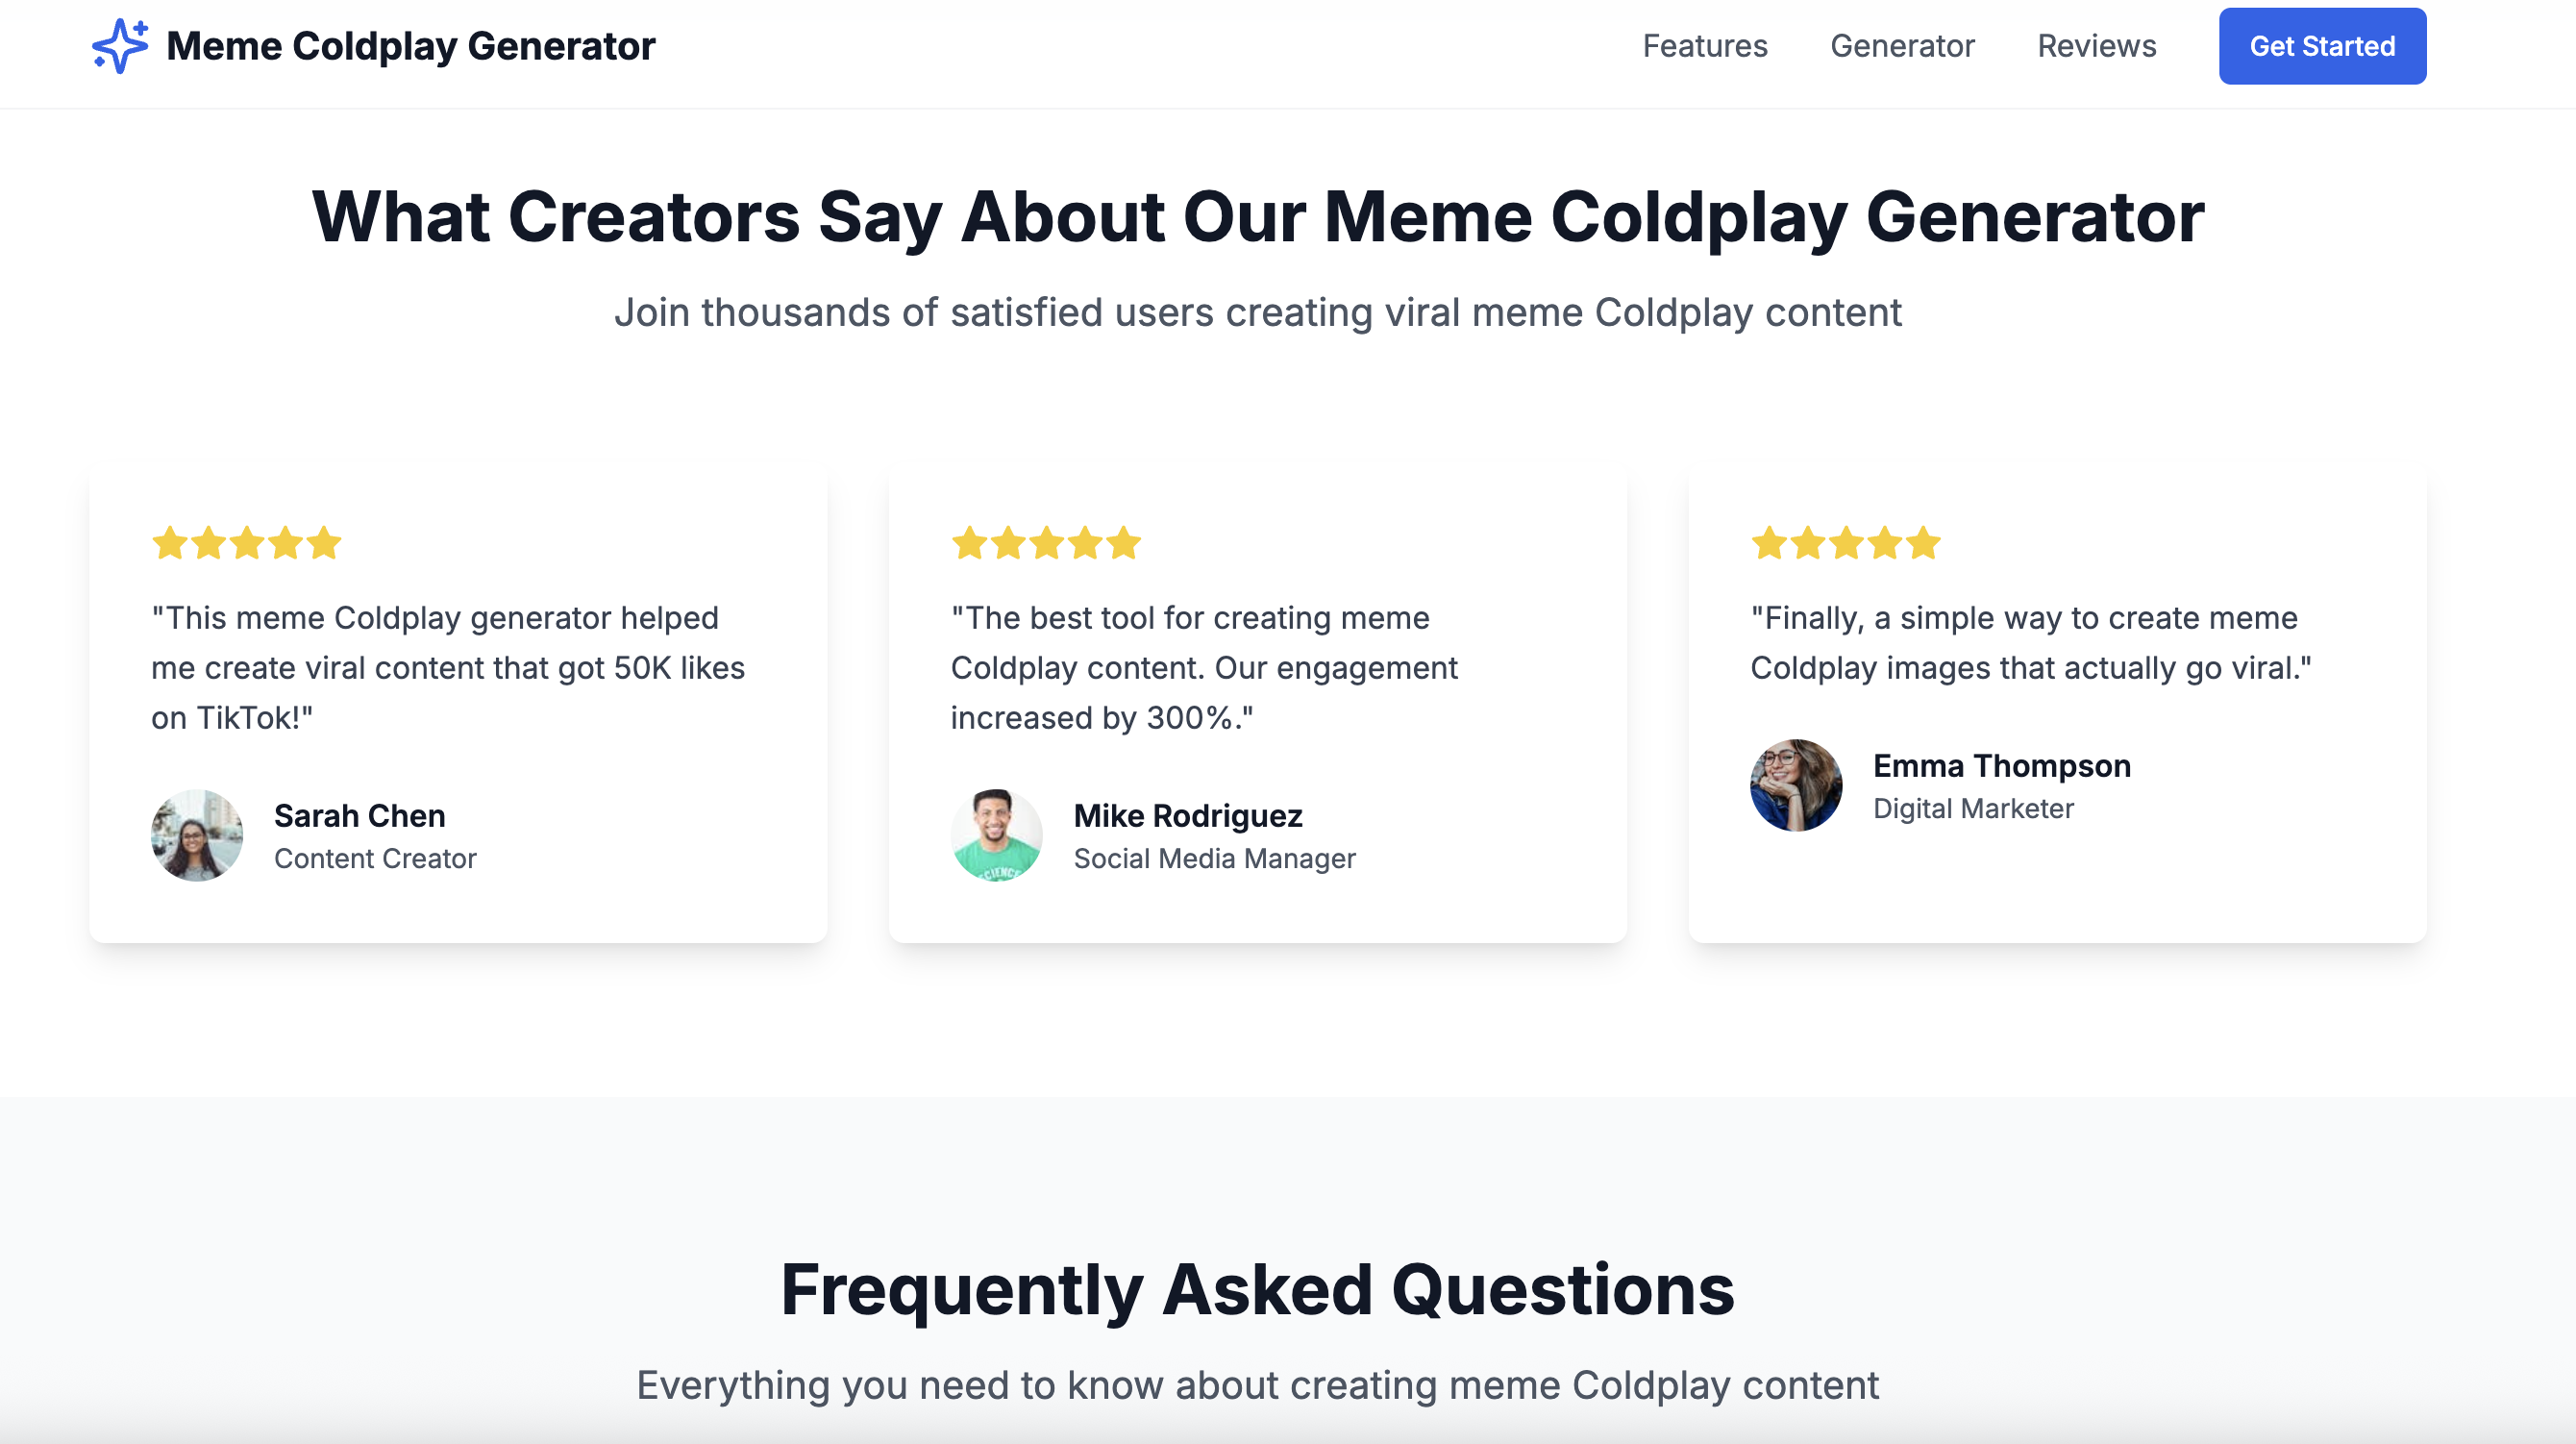
Task: Click the sparkle logo icon
Action: click(119, 45)
